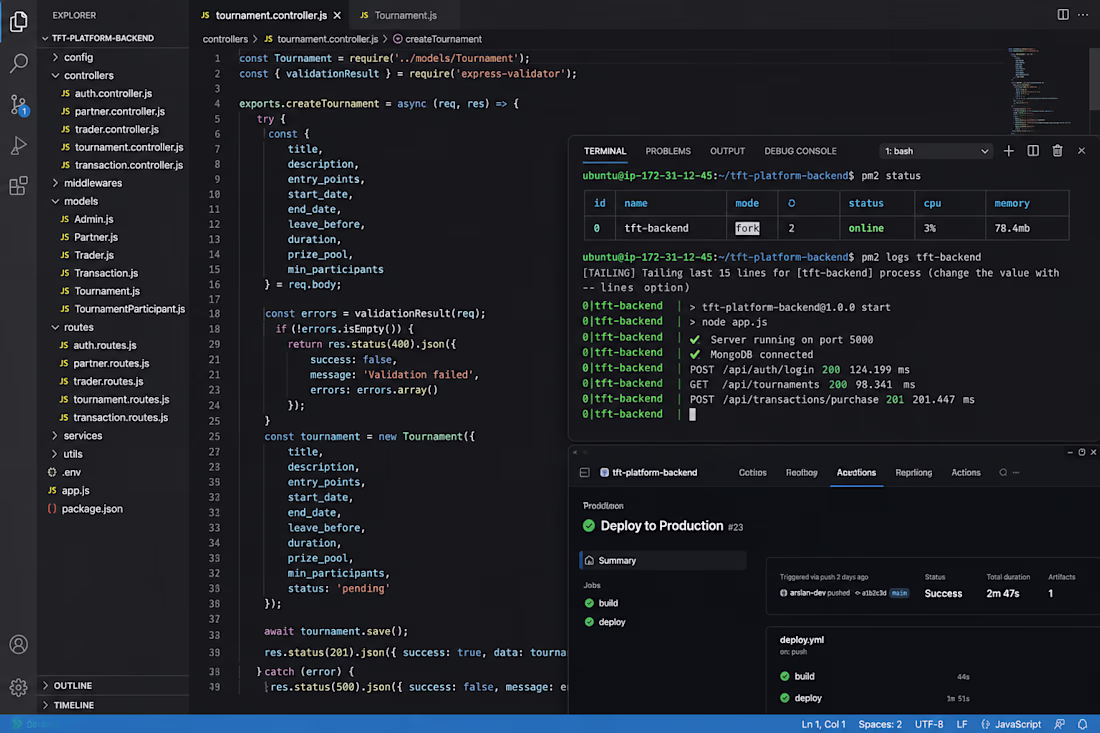Expand the services folder
This screenshot has height=733, width=1100.
83,436
